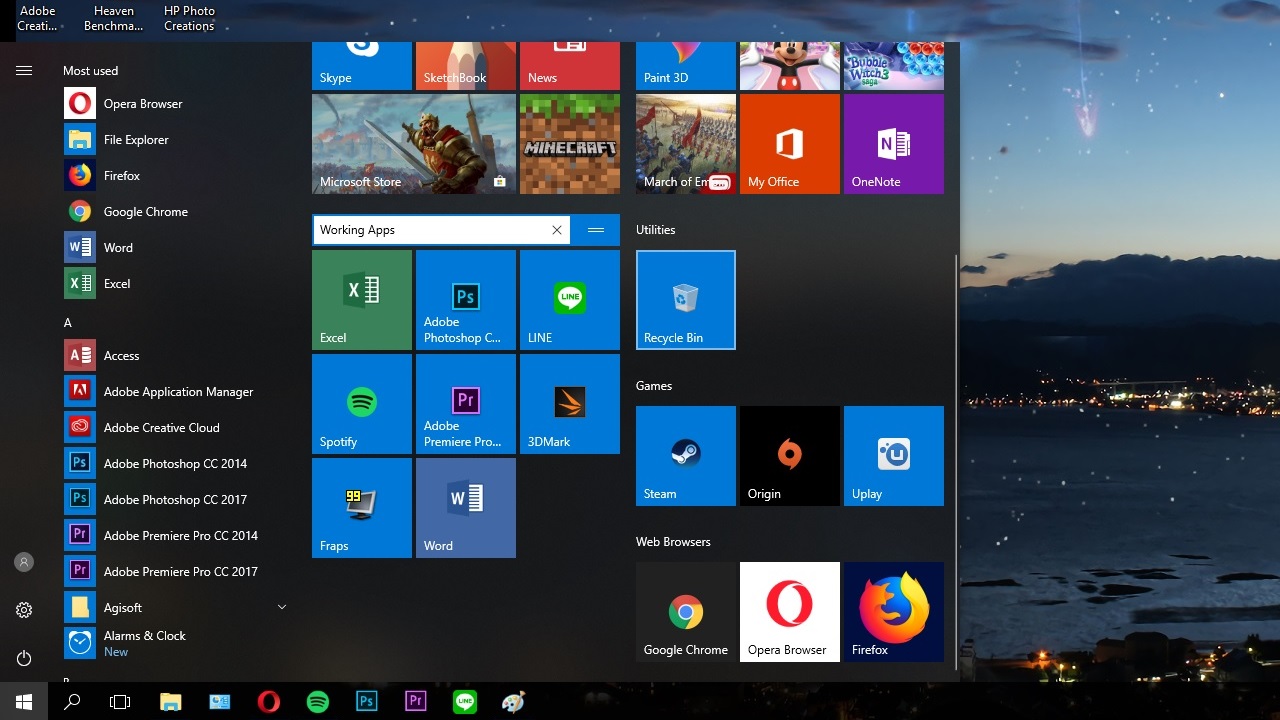1280x720 pixels.
Task: Open the Power options button
Action: pos(24,658)
